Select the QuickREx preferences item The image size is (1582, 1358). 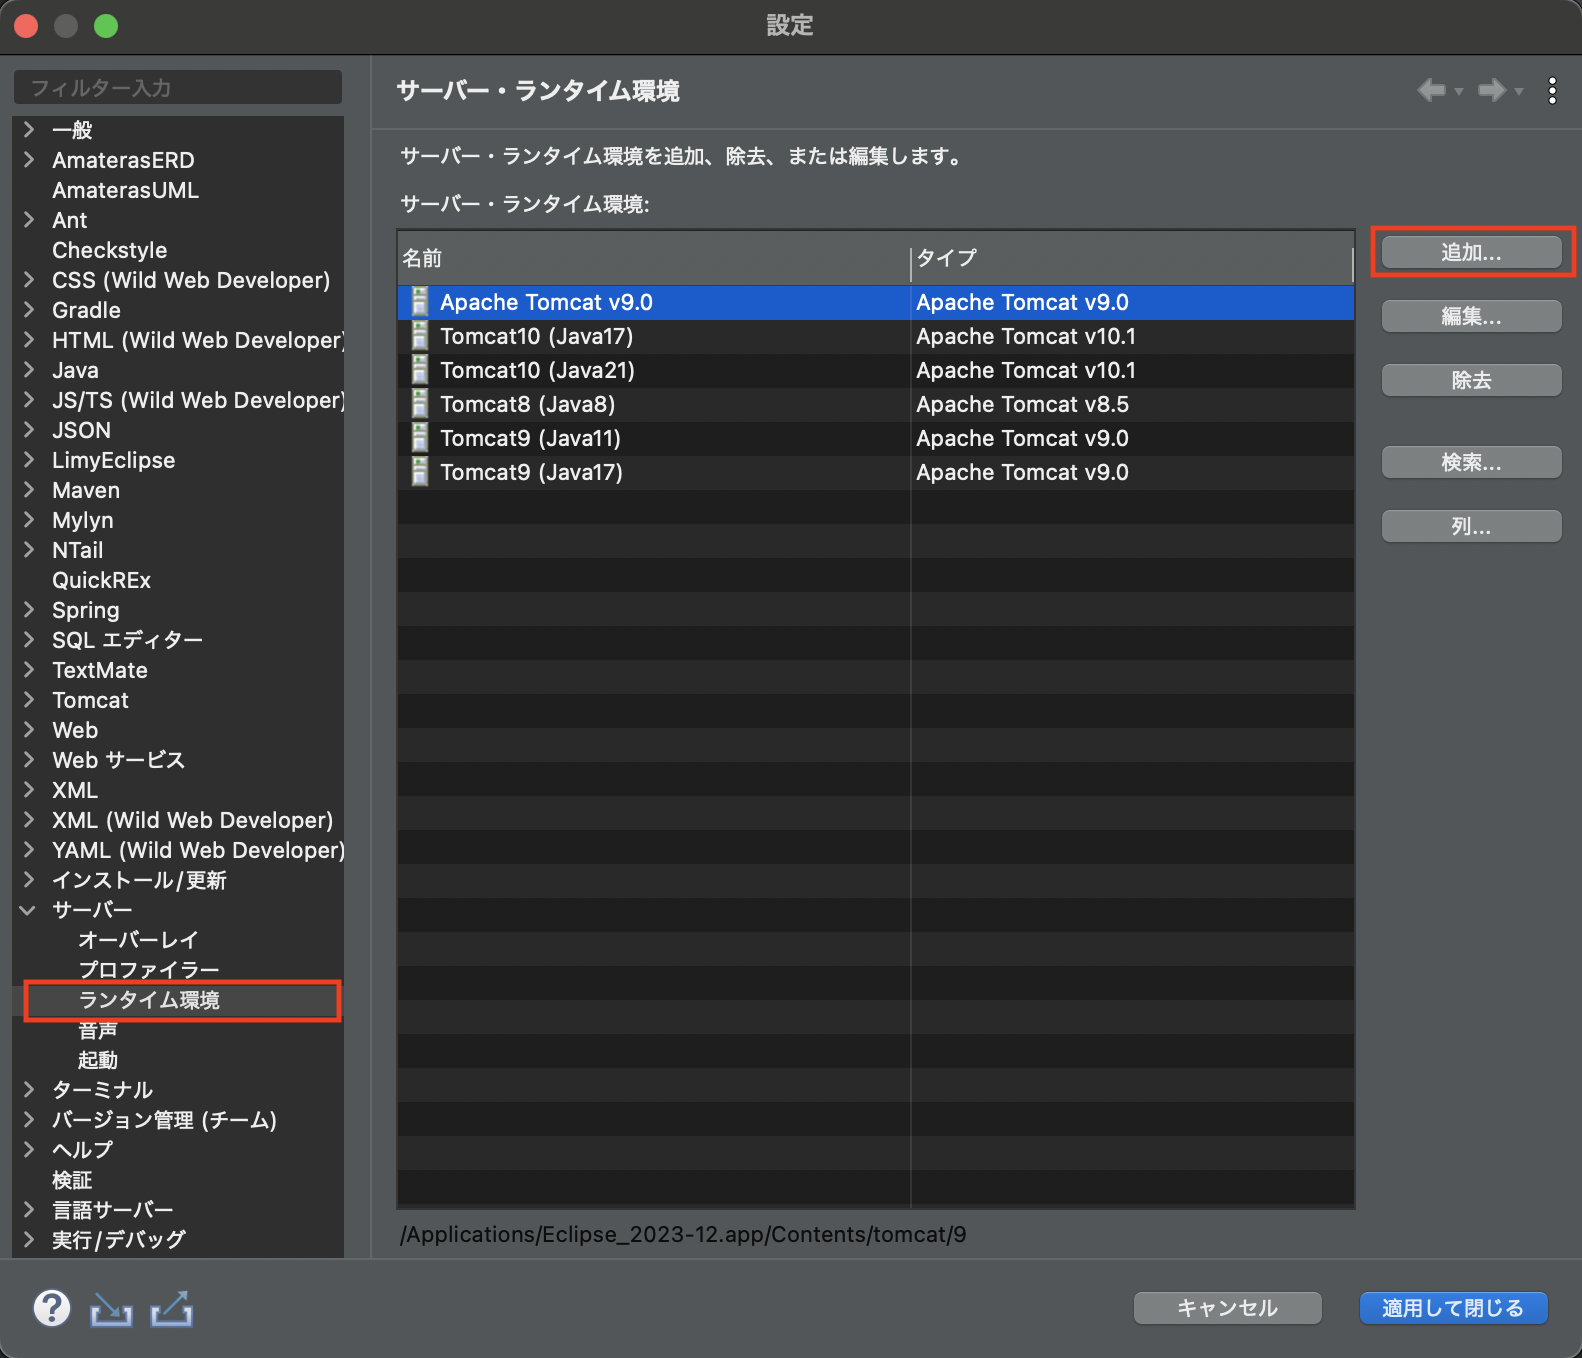(101, 580)
